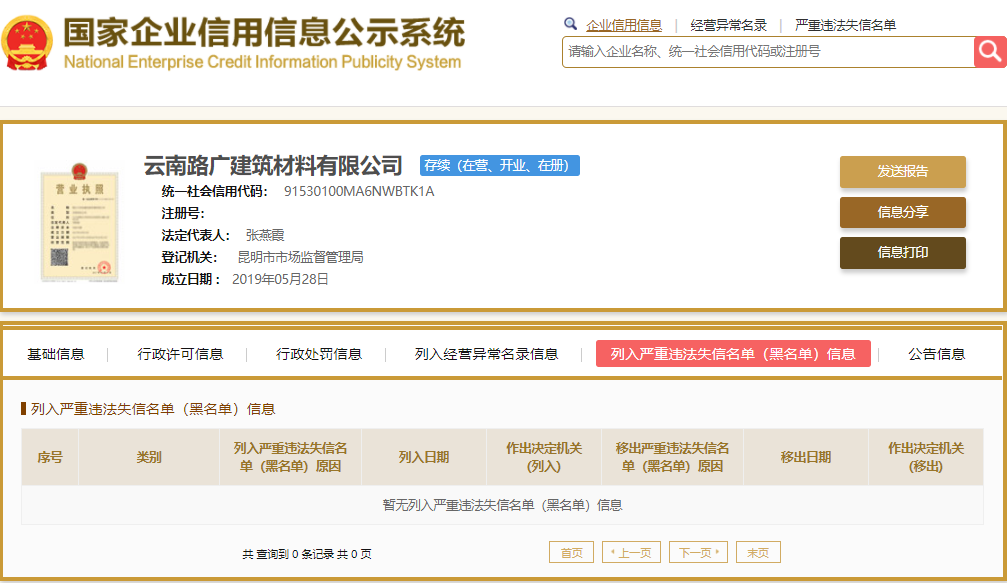Click the 发送报告 button
The width and height of the screenshot is (1007, 583).
[x=902, y=171]
